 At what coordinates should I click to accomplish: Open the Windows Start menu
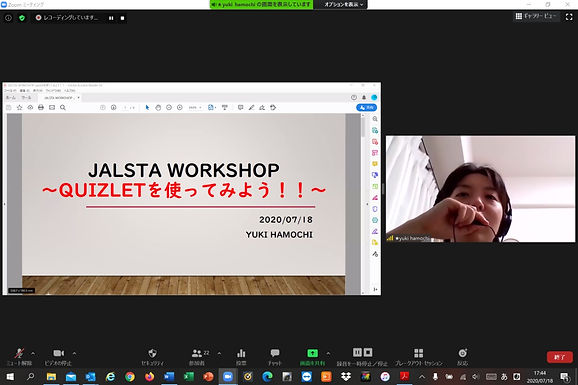[10, 377]
